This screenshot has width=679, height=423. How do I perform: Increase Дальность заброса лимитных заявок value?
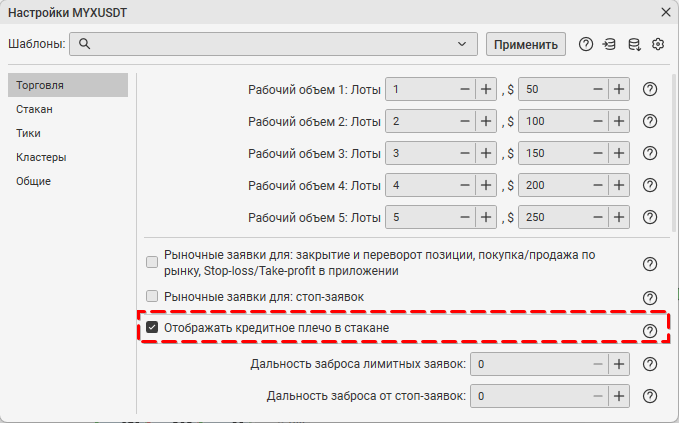click(619, 364)
